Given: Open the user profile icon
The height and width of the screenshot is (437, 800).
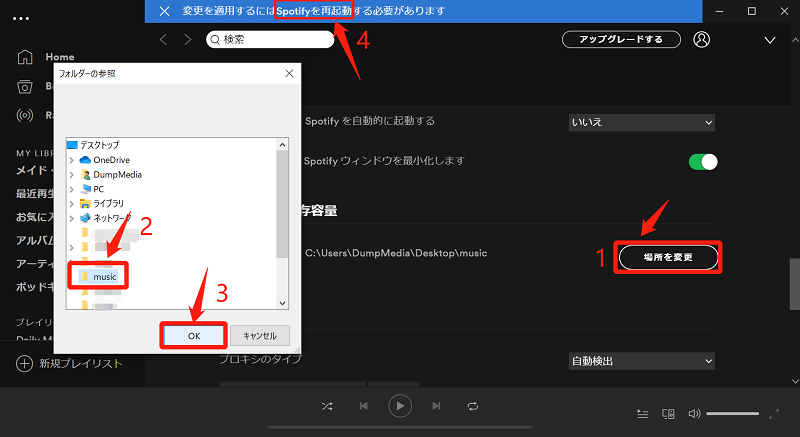Looking at the screenshot, I should (x=702, y=39).
